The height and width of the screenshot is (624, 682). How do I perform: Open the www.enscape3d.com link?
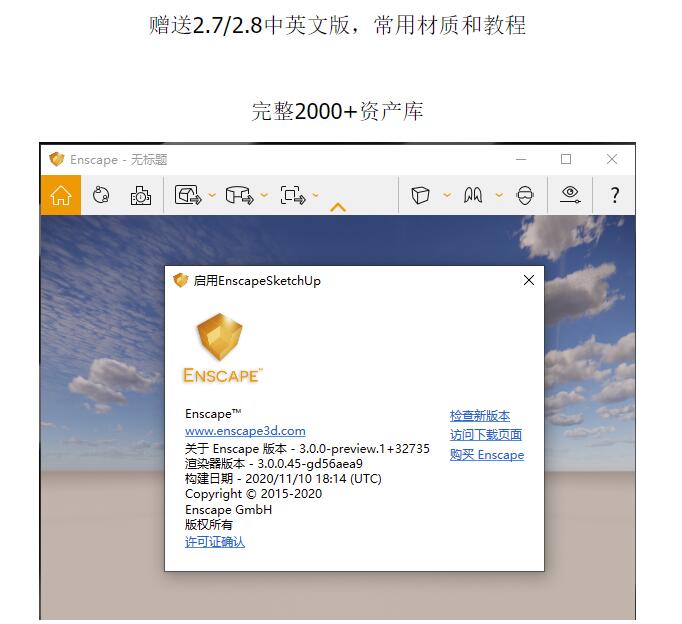click(245, 431)
